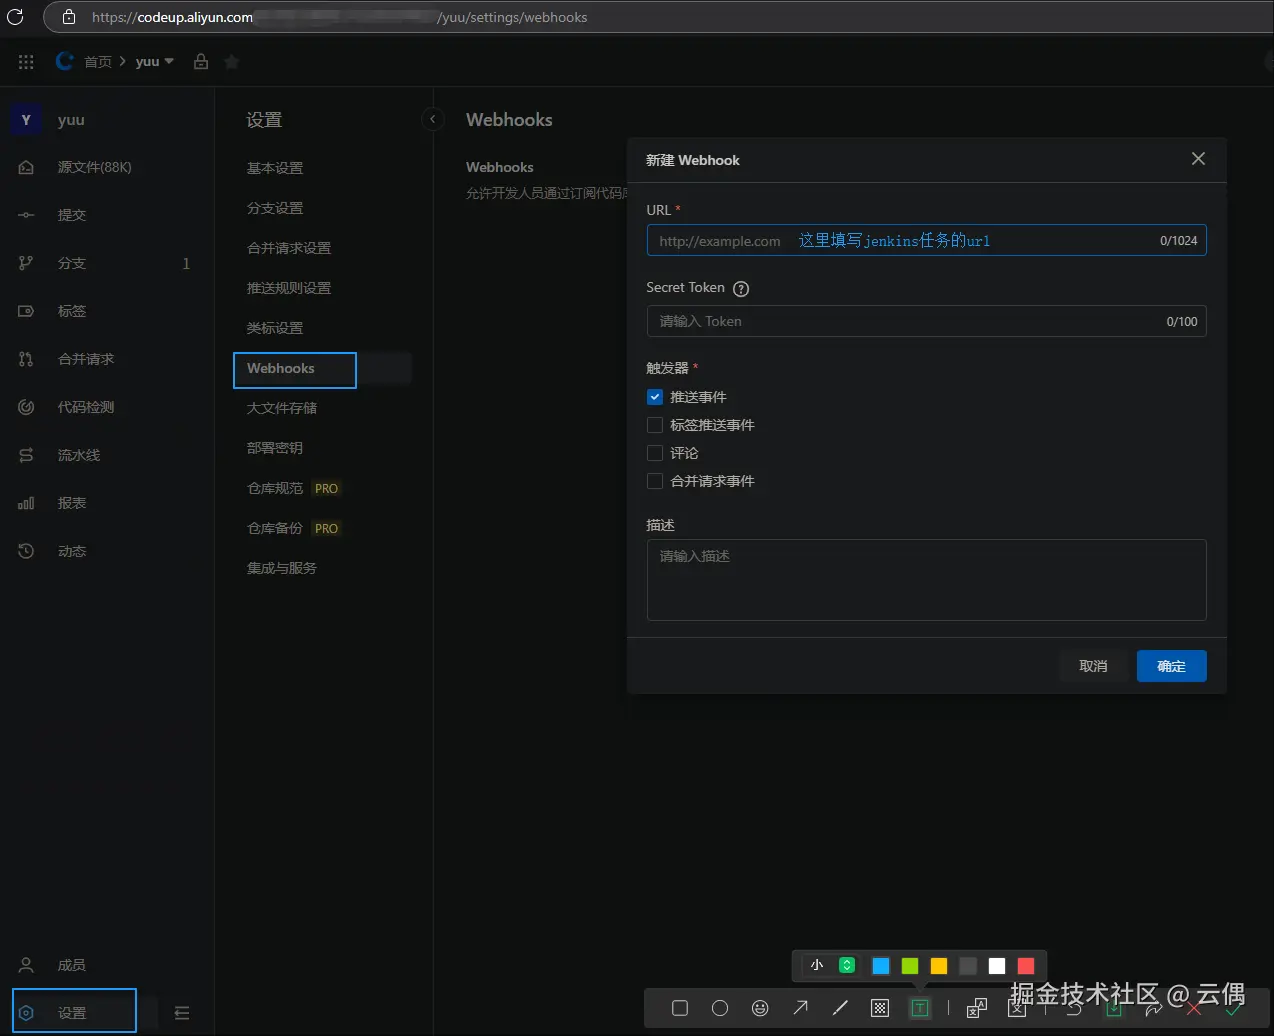The height and width of the screenshot is (1036, 1274).
Task: Collapse the settings panel with chevron
Action: [x=433, y=119]
